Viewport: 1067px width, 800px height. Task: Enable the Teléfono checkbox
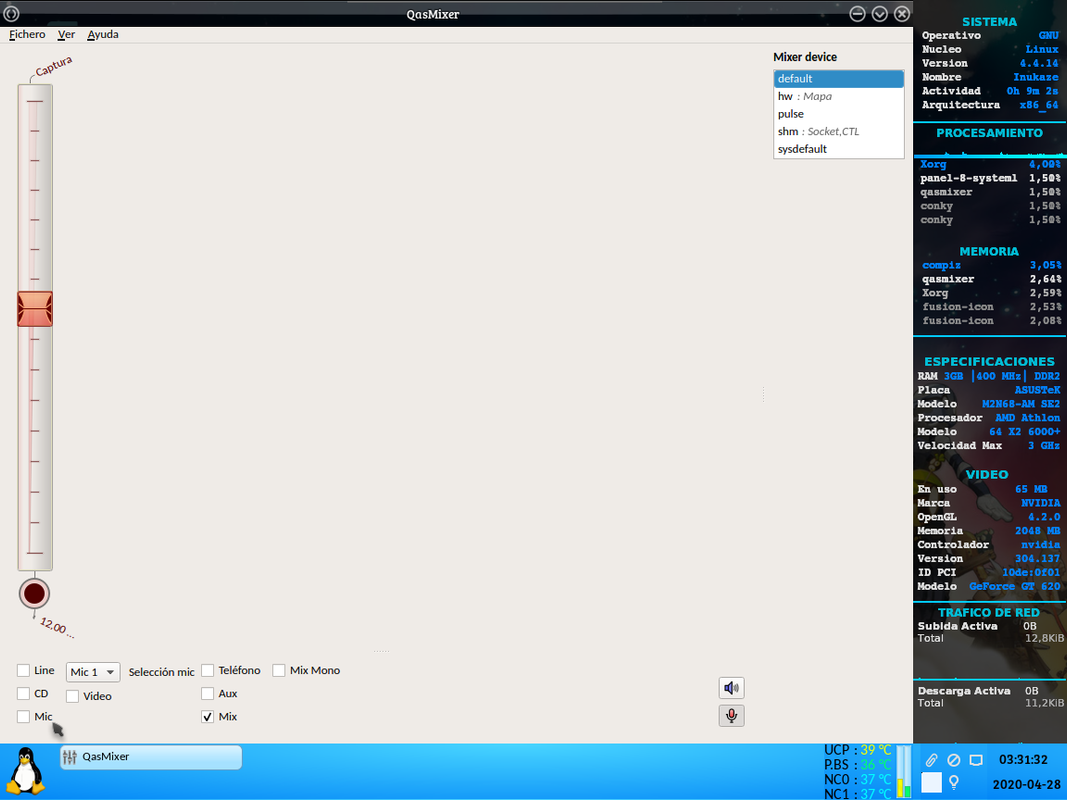tap(208, 671)
